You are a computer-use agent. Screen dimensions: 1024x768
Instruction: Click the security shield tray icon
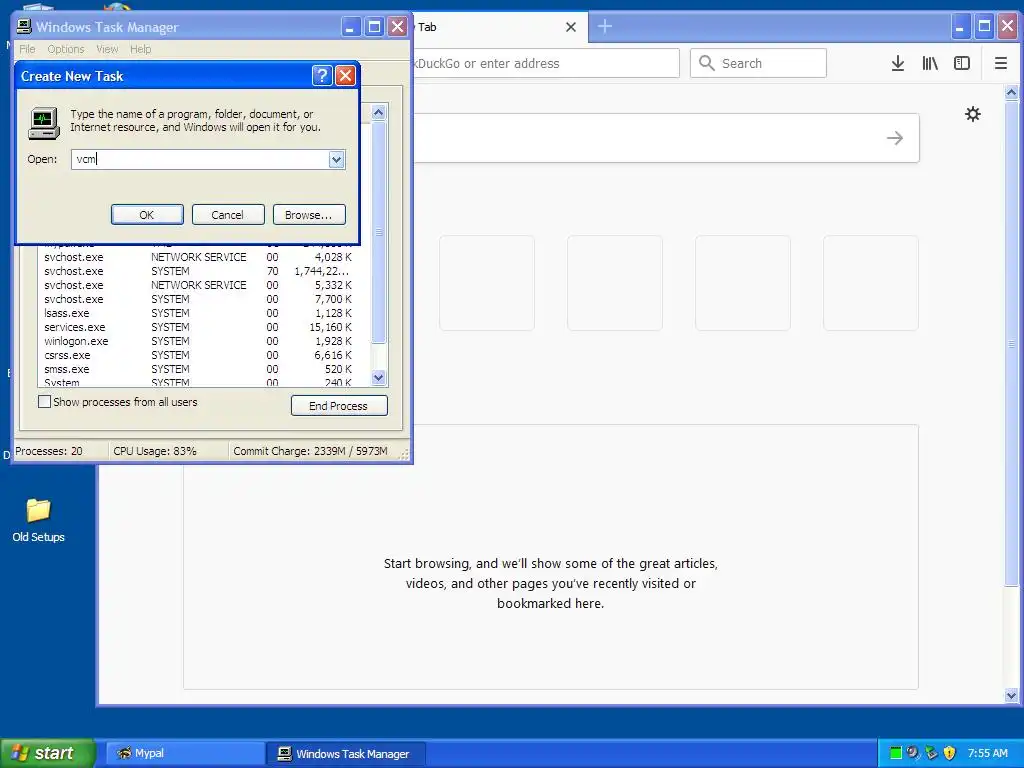click(950, 753)
